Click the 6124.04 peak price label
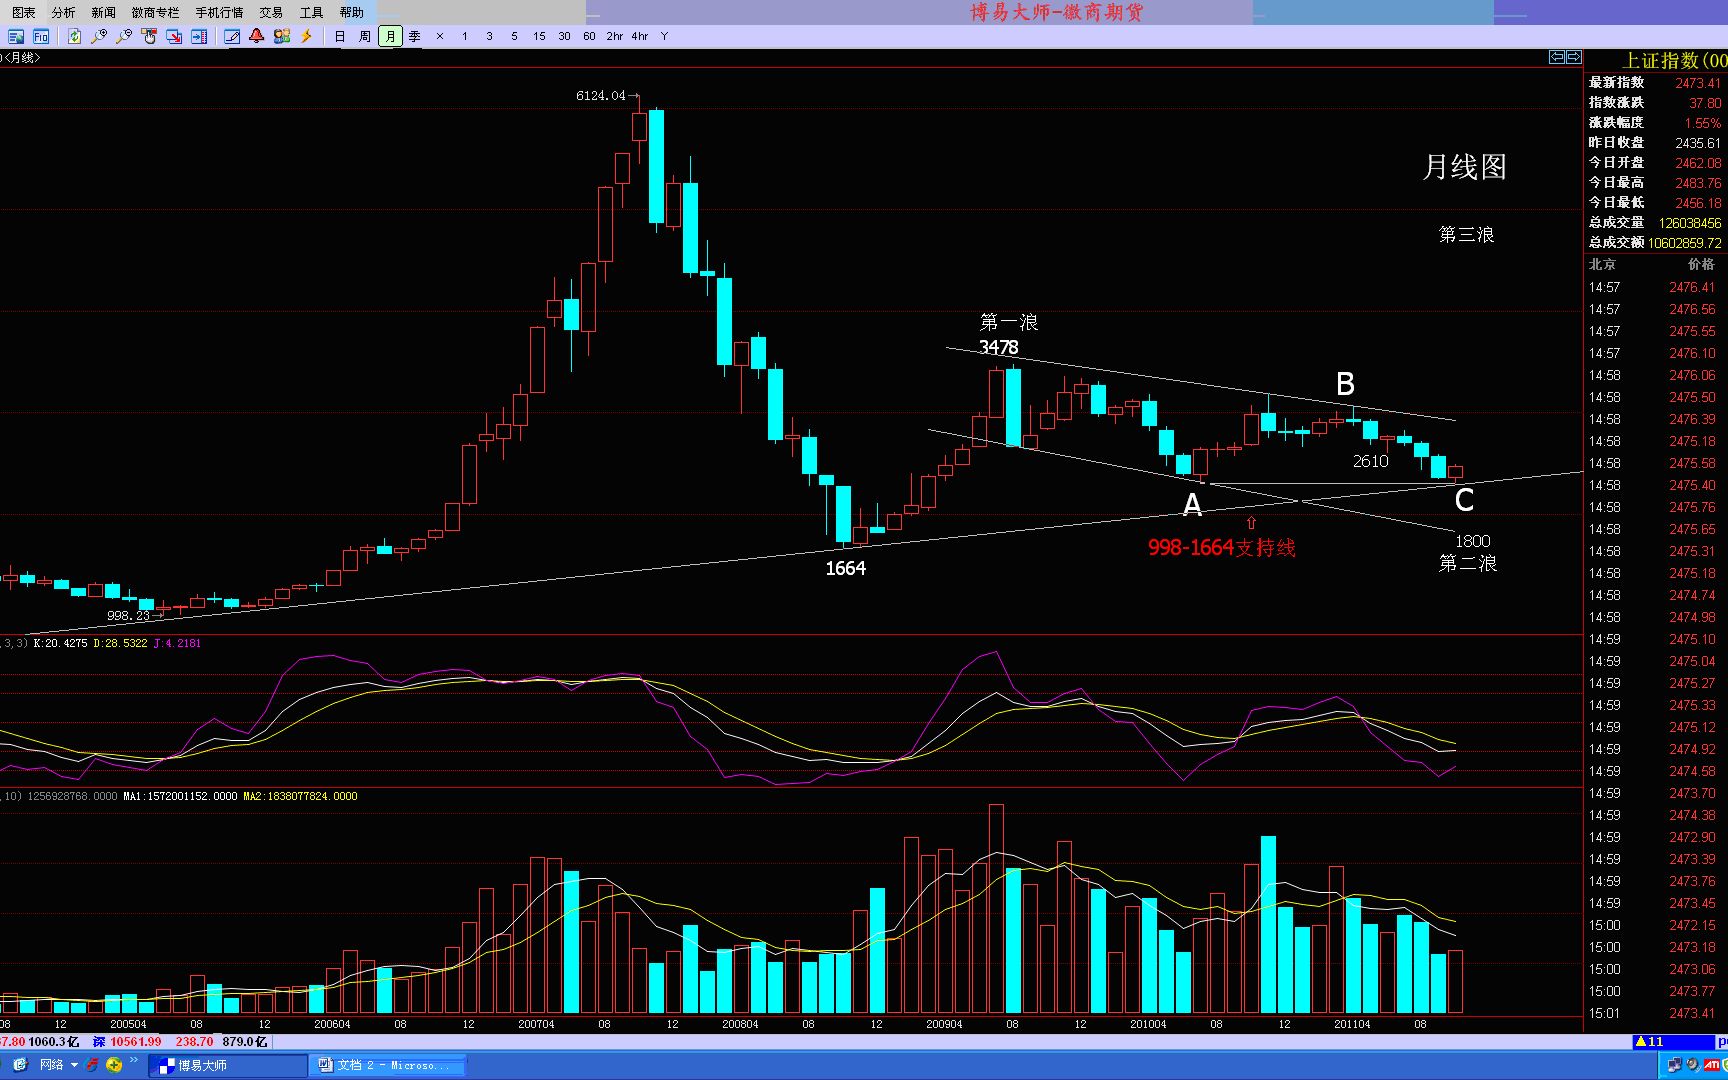Viewport: 1728px width, 1080px height. click(x=601, y=96)
